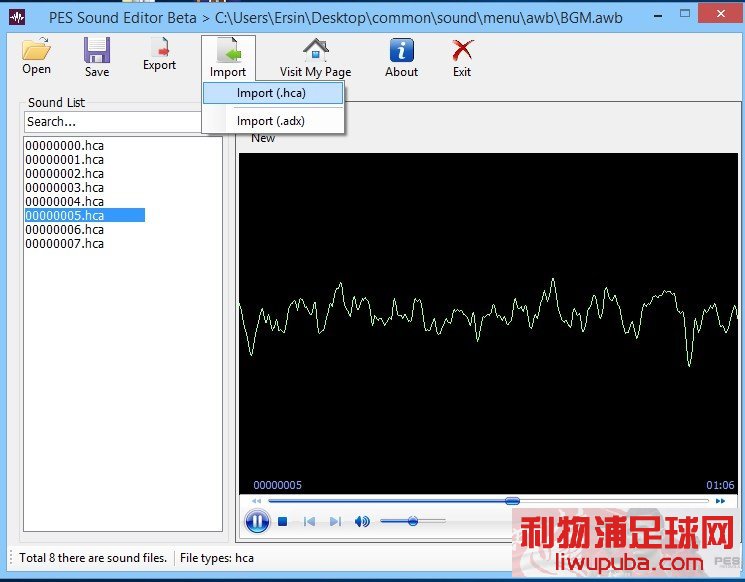The image size is (745, 582).
Task: Select 00000004.hca in the sound list
Action: 65,201
